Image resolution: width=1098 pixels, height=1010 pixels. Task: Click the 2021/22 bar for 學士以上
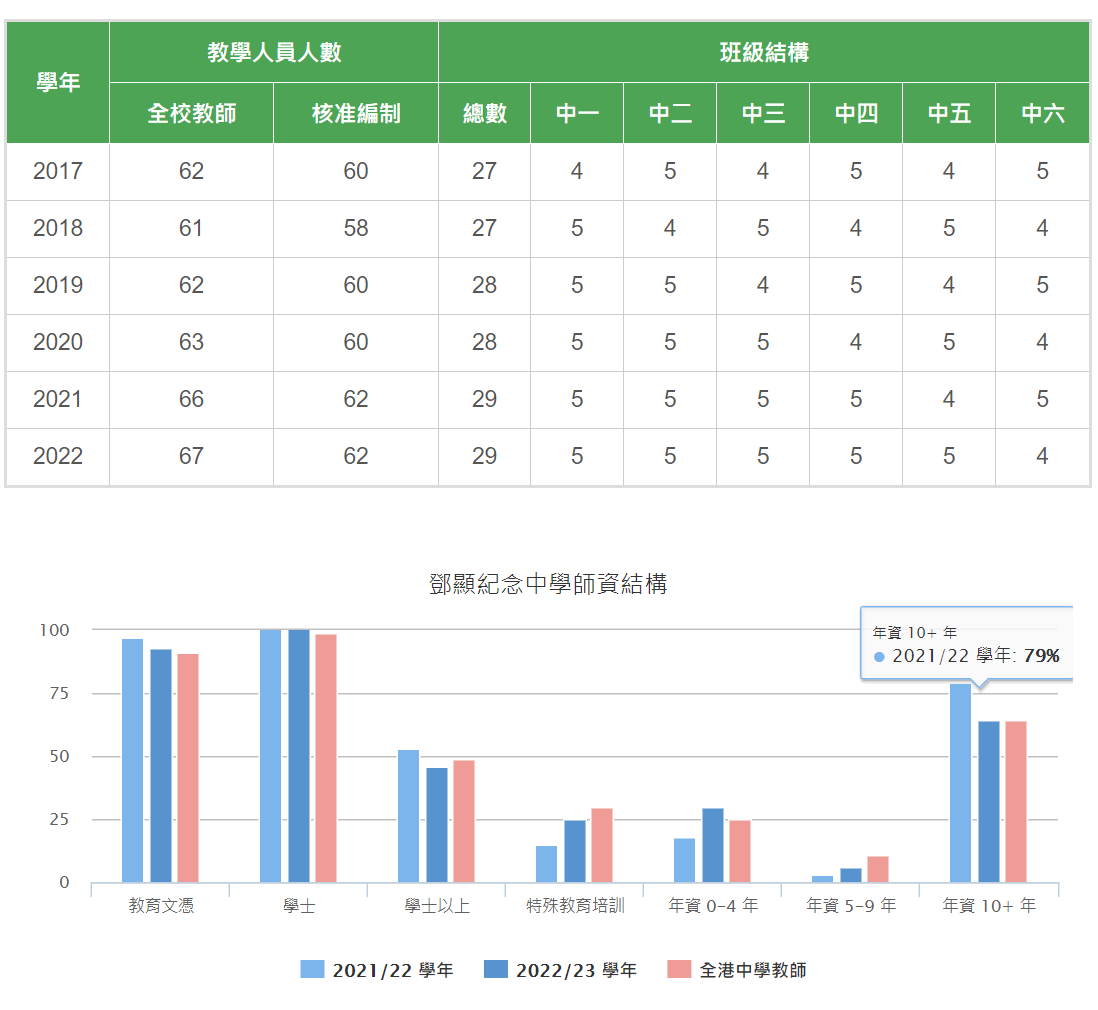point(408,817)
